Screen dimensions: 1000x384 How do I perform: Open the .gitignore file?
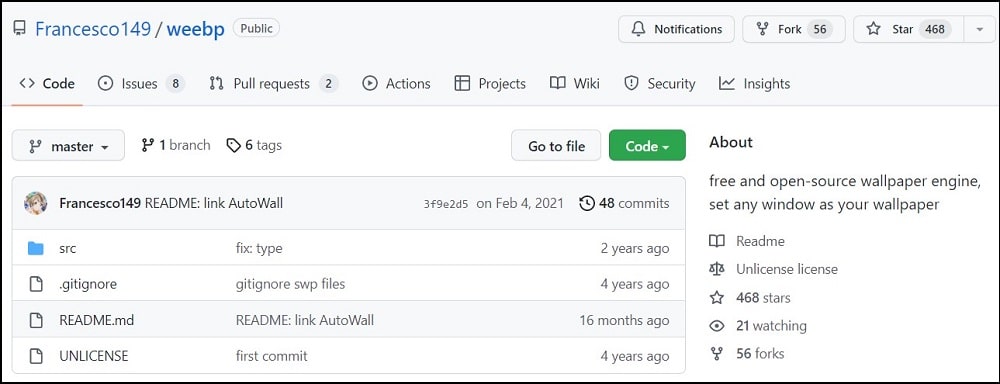click(88, 284)
